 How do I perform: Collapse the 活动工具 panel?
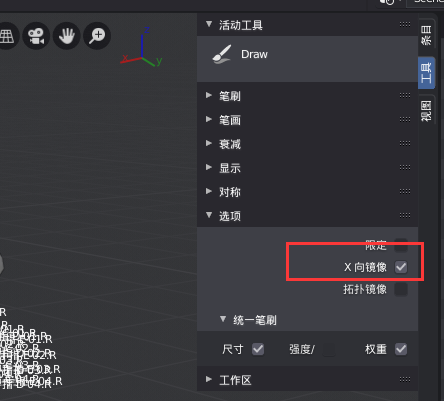(x=209, y=24)
